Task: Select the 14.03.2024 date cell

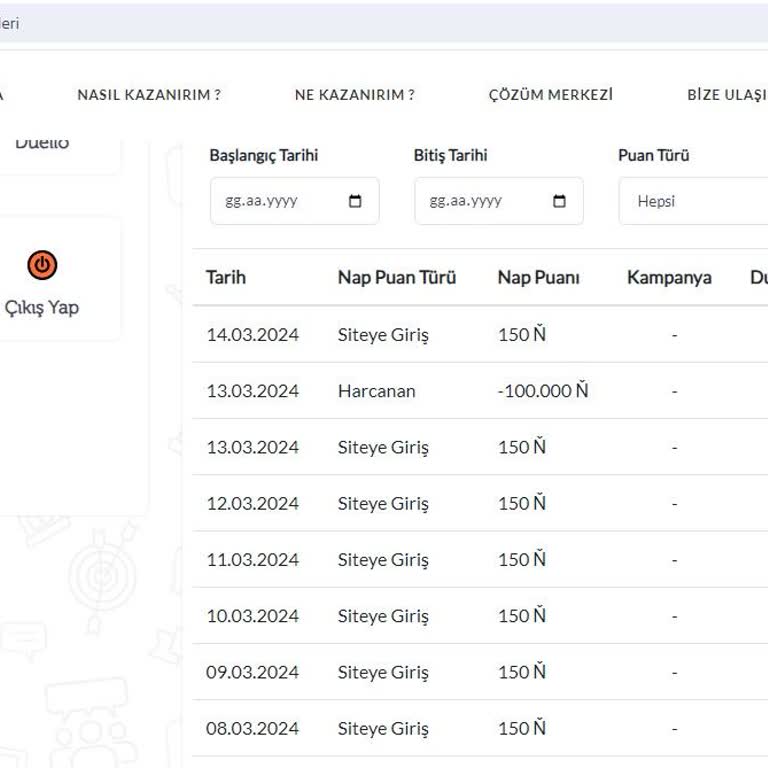Action: click(x=252, y=335)
